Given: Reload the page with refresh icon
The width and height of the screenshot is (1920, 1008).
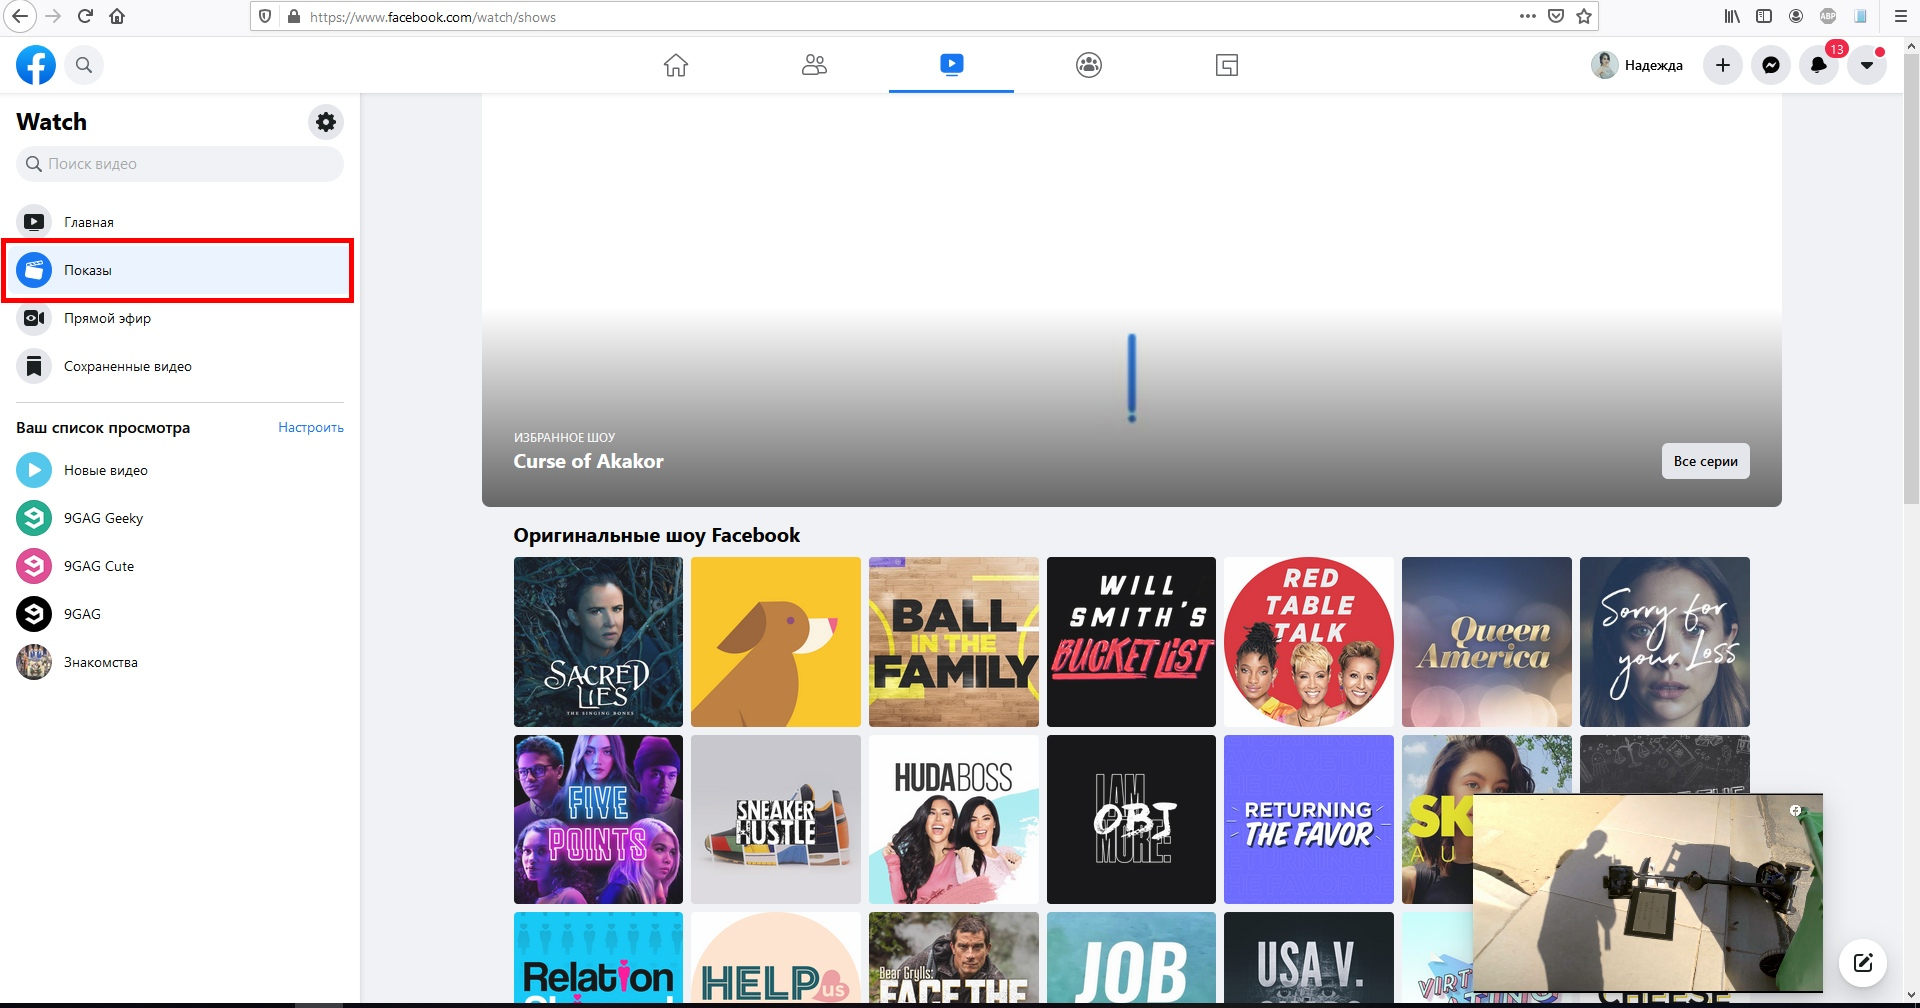Looking at the screenshot, I should [86, 16].
